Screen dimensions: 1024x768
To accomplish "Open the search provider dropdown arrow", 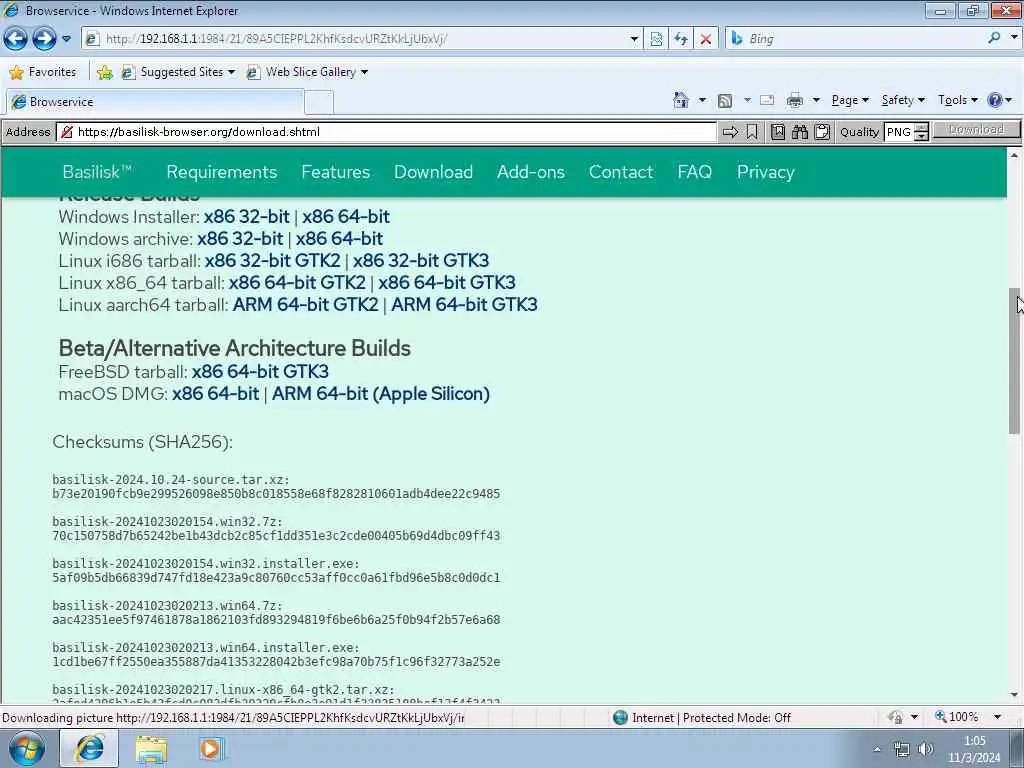I will (1014, 38).
